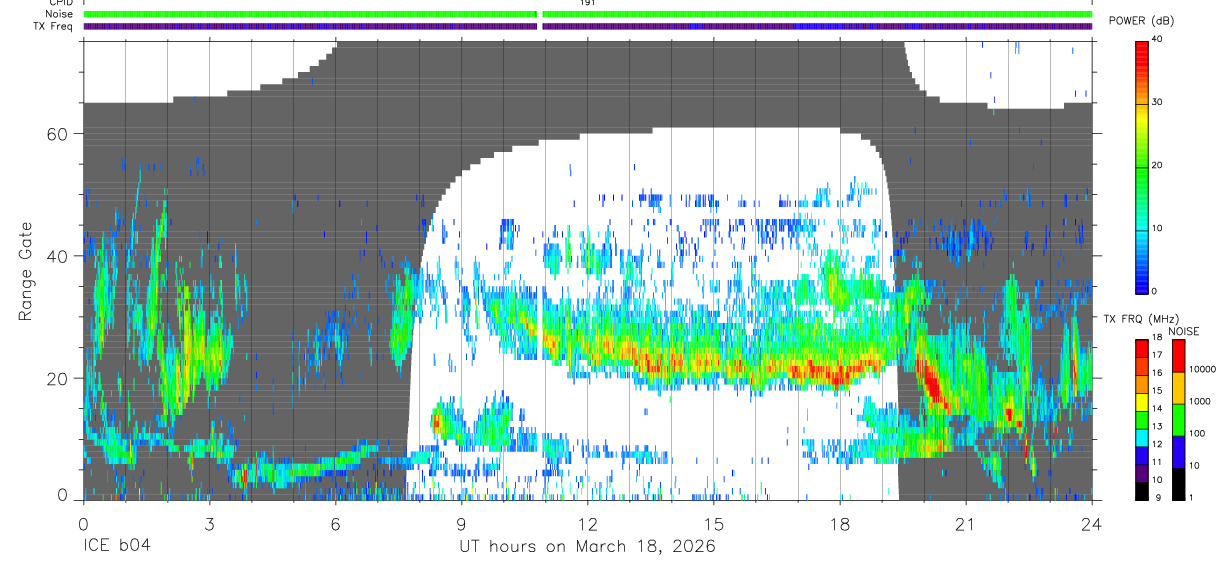Screen dimensions: 1228x567
Task: Click the 9 tick on UT hours axis
Action: click(461, 523)
